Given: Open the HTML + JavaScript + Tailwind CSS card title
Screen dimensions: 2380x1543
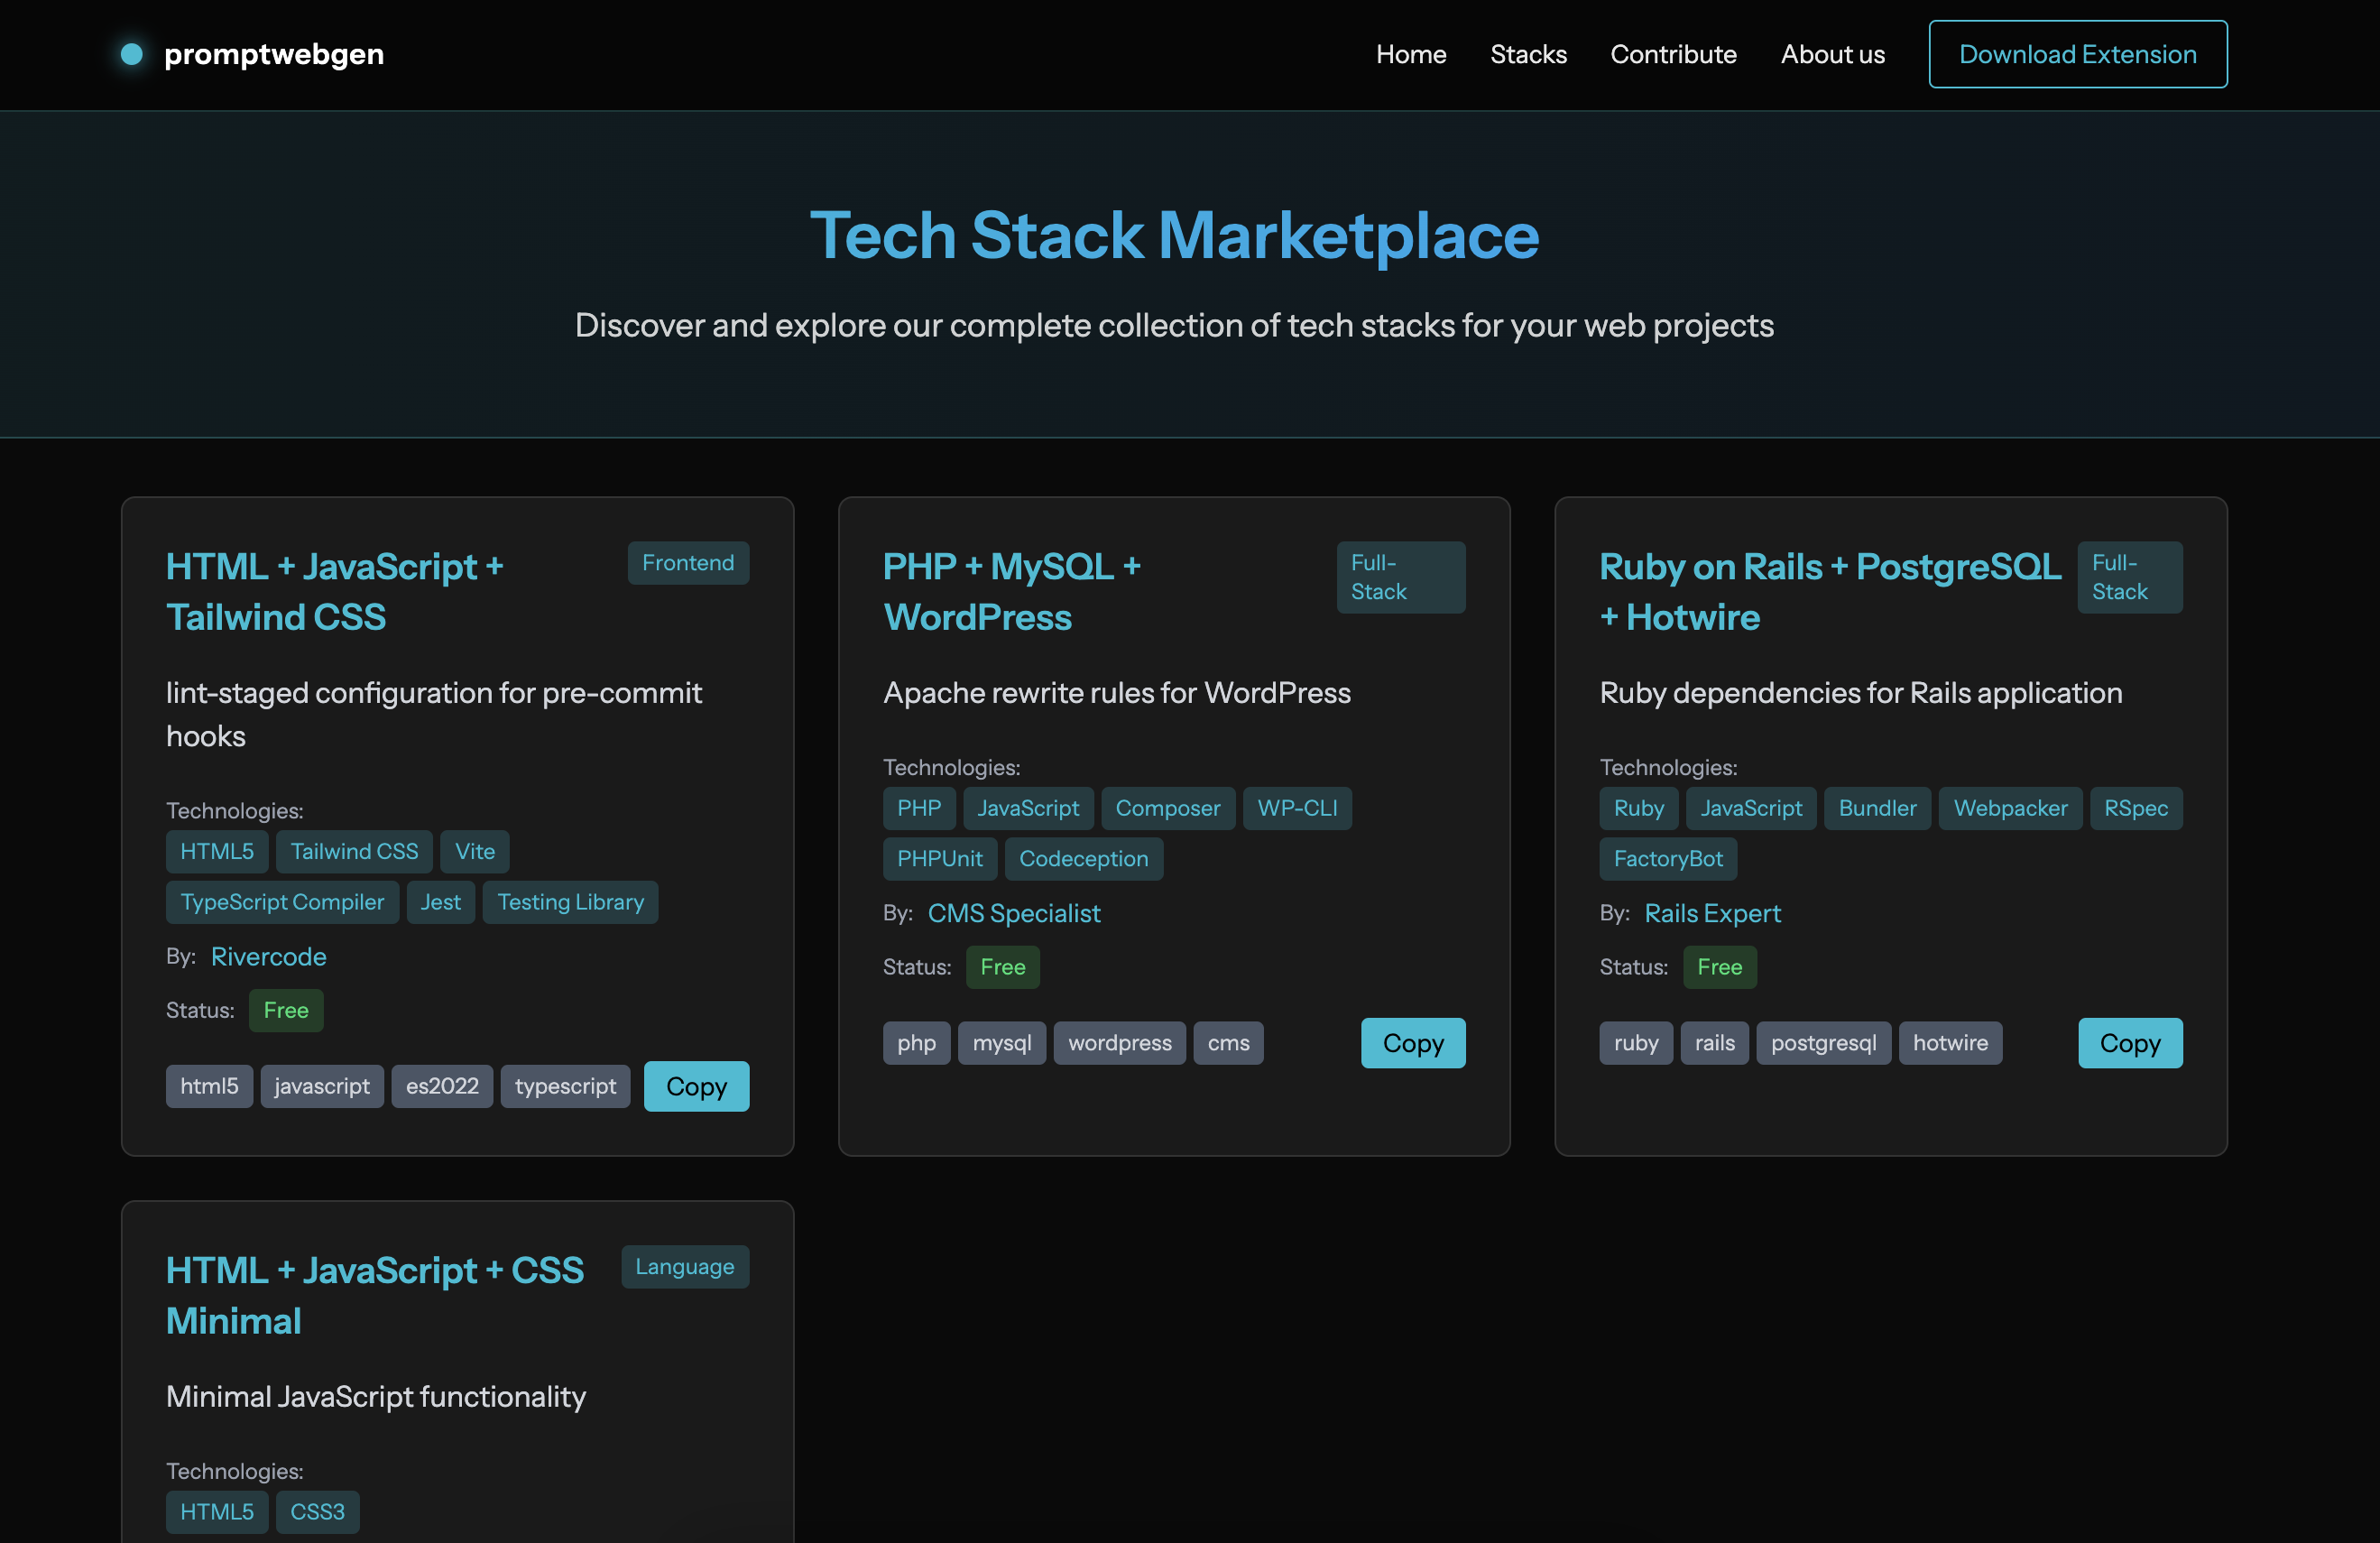Looking at the screenshot, I should click(335, 591).
